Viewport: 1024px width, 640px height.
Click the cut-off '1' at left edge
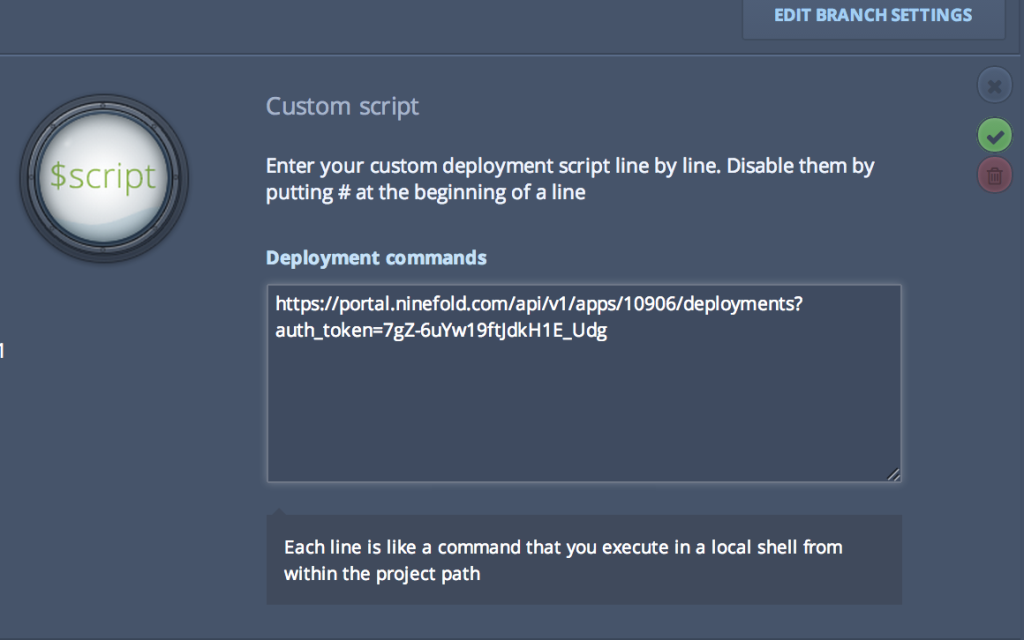click(3, 350)
